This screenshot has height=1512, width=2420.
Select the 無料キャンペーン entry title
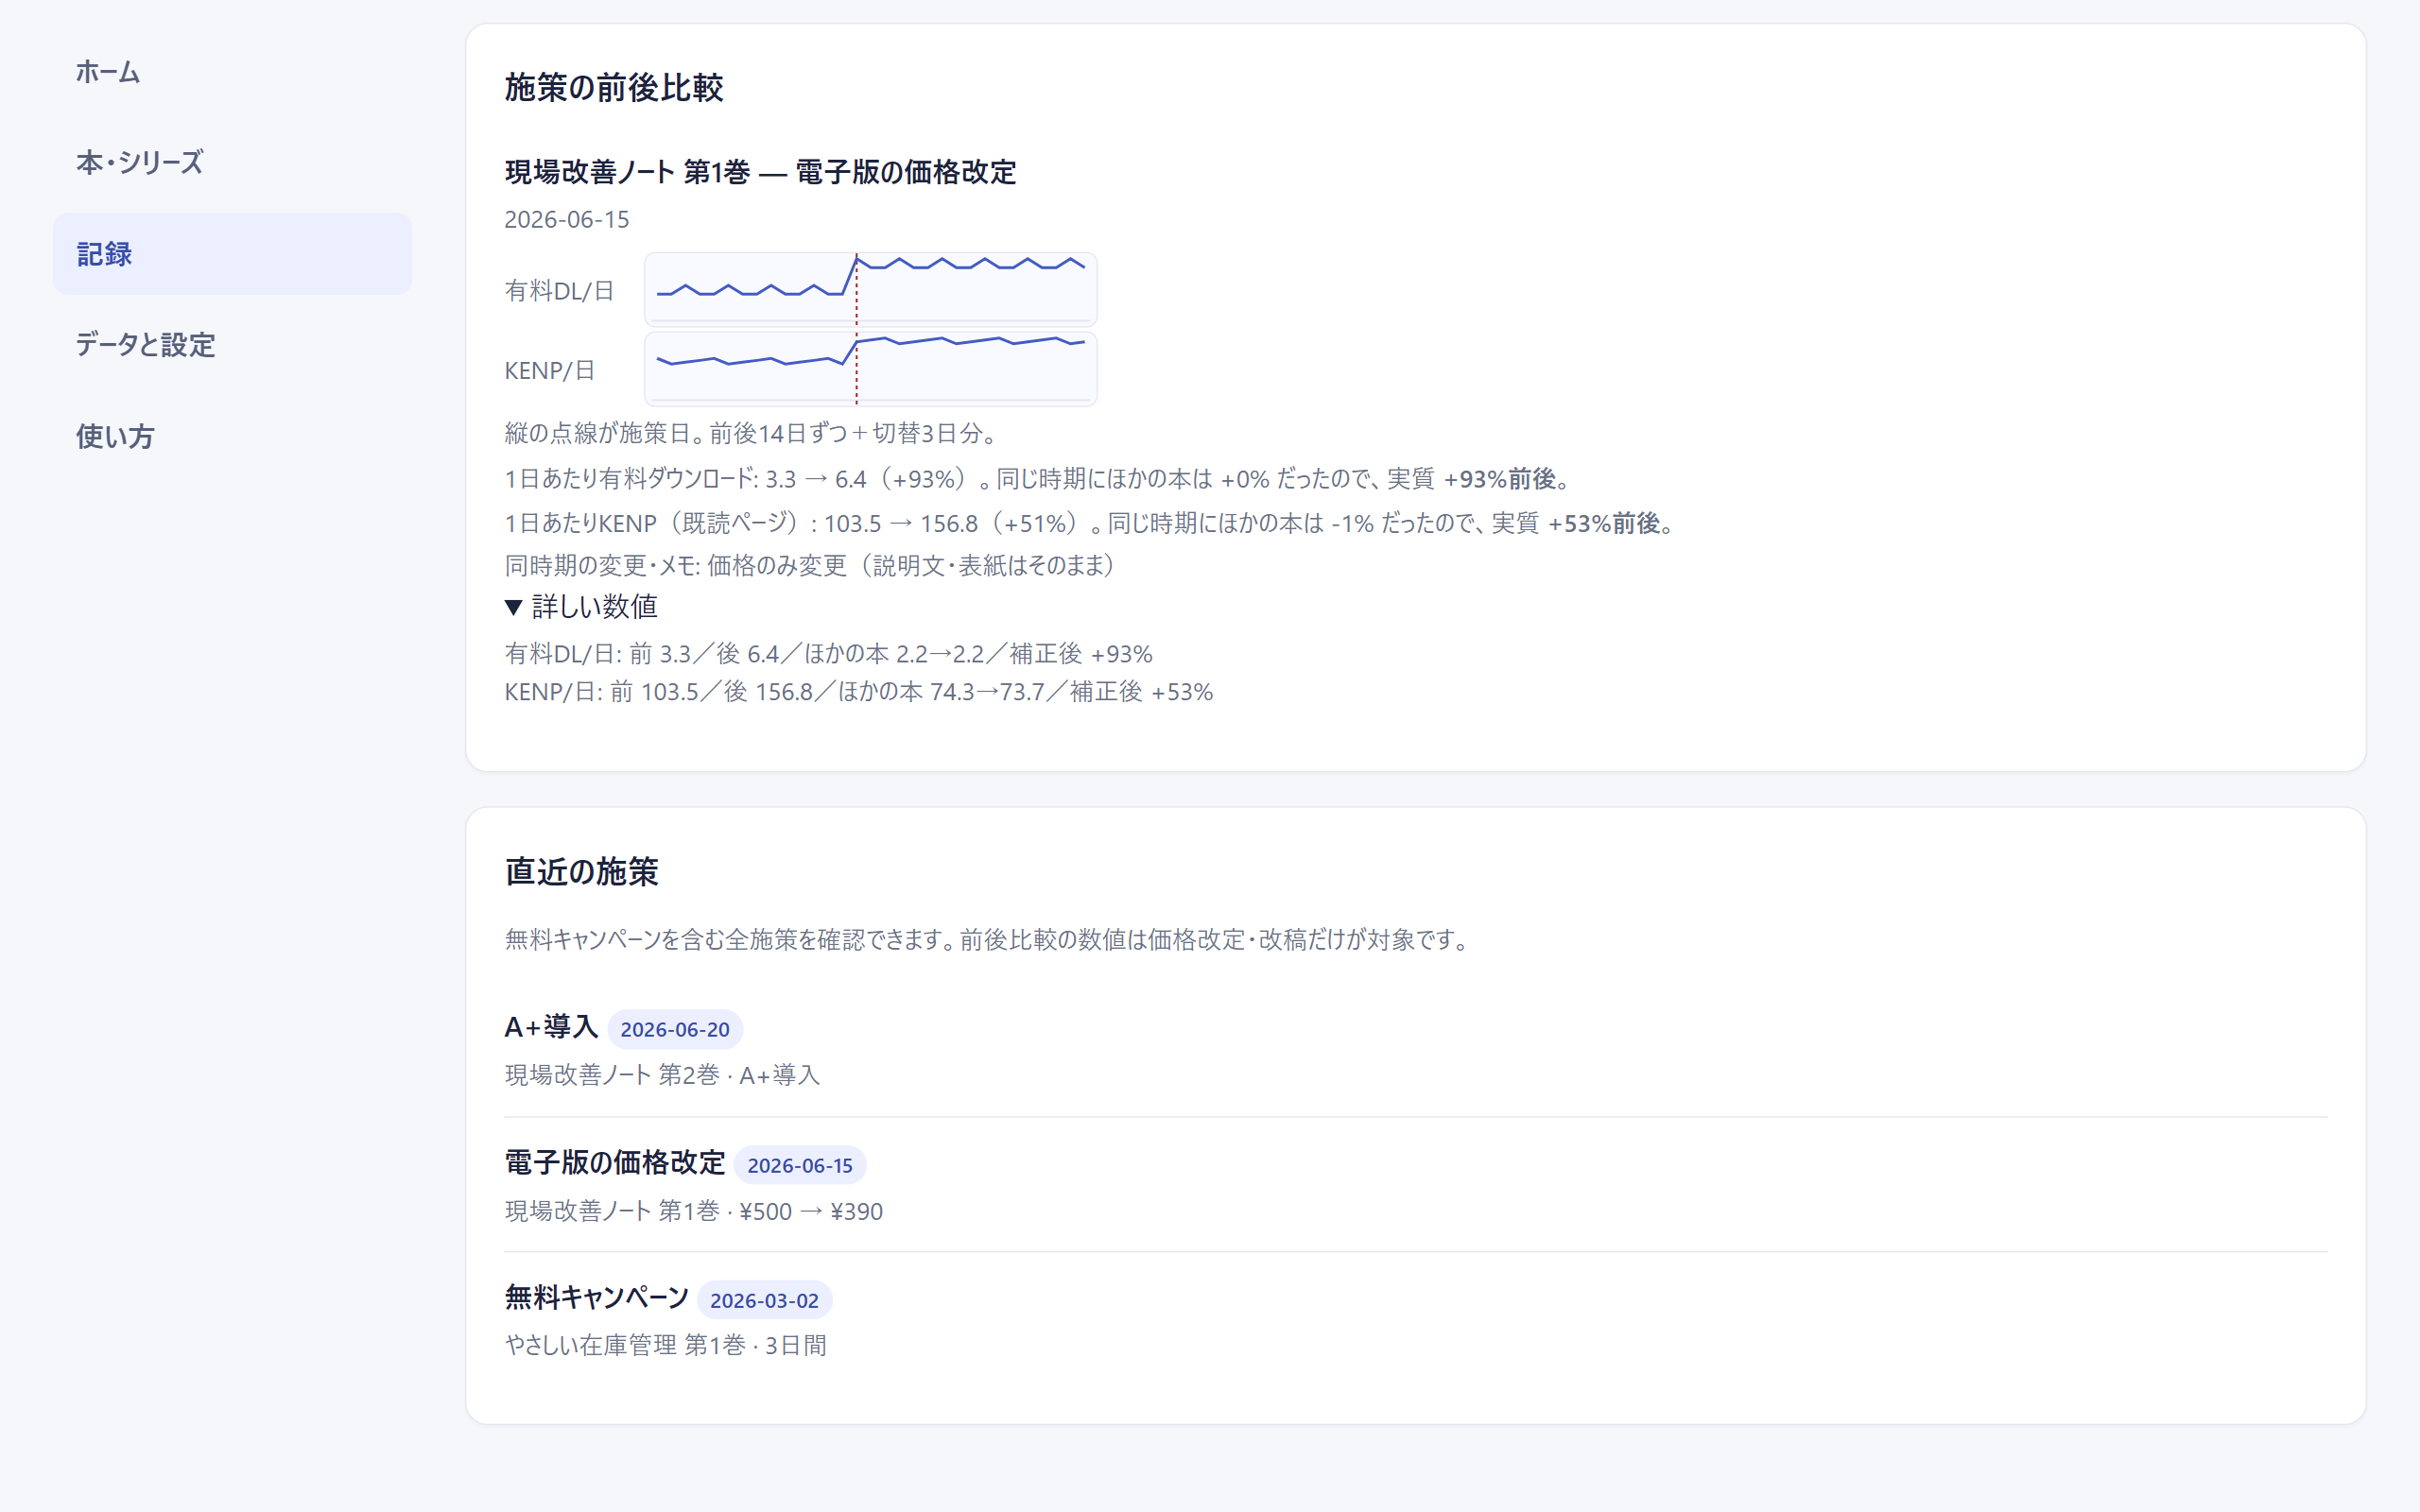click(x=596, y=1297)
